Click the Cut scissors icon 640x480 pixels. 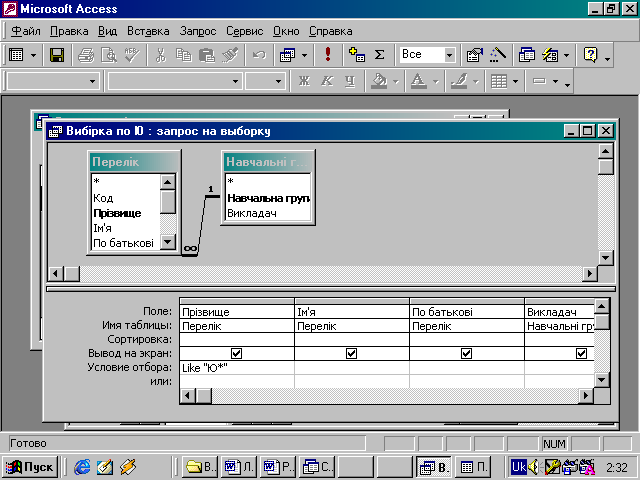point(161,55)
